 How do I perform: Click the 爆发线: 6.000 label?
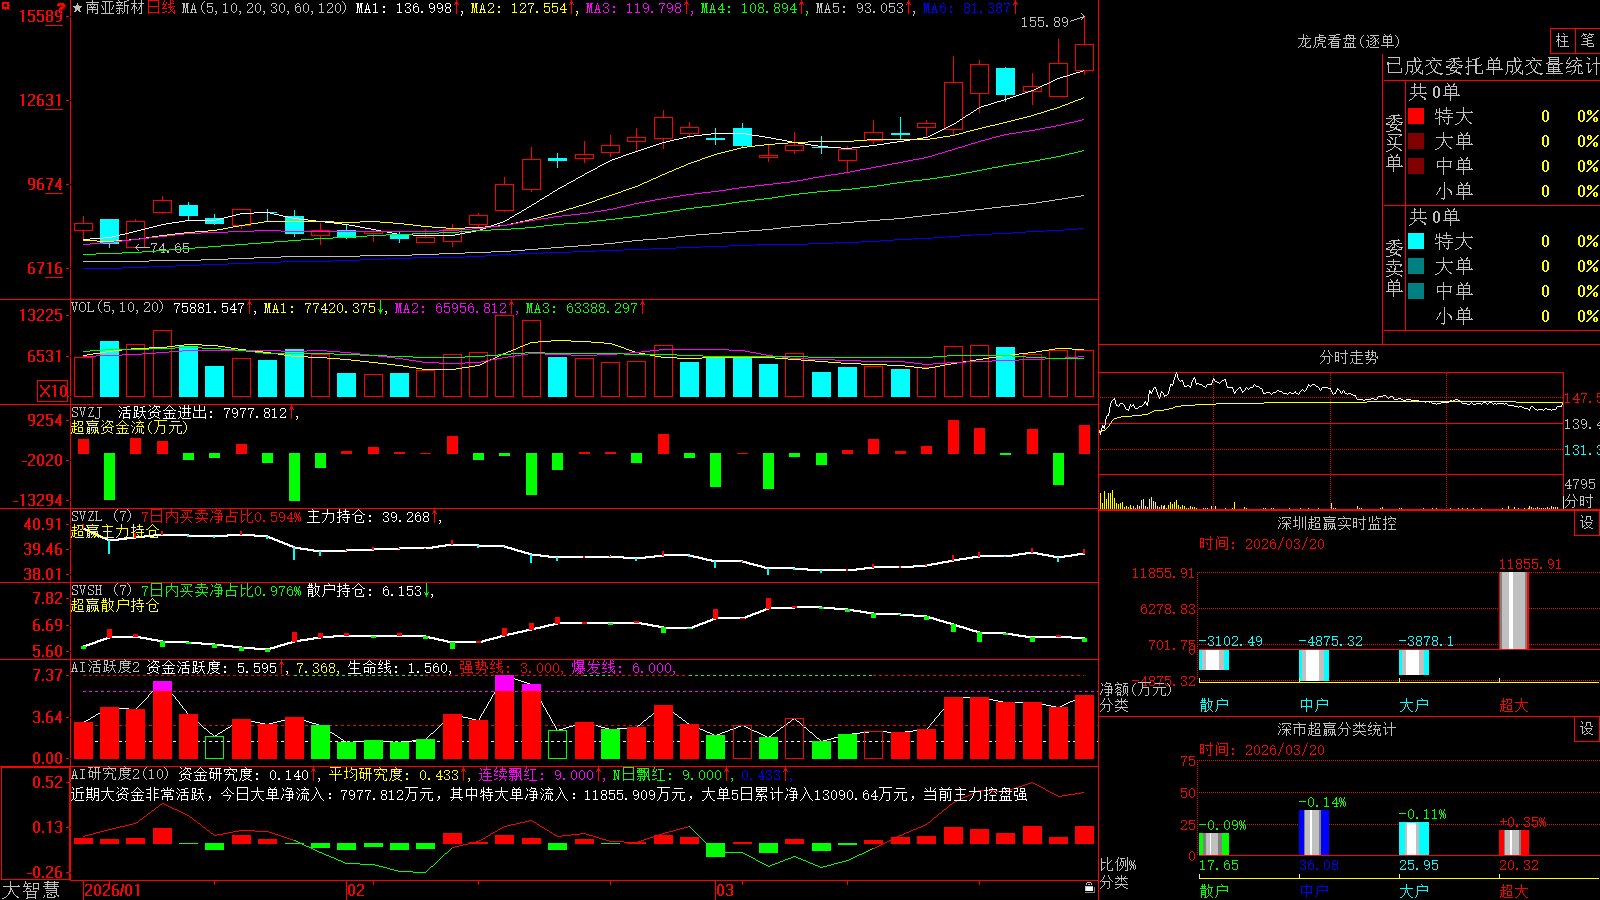[x=625, y=668]
